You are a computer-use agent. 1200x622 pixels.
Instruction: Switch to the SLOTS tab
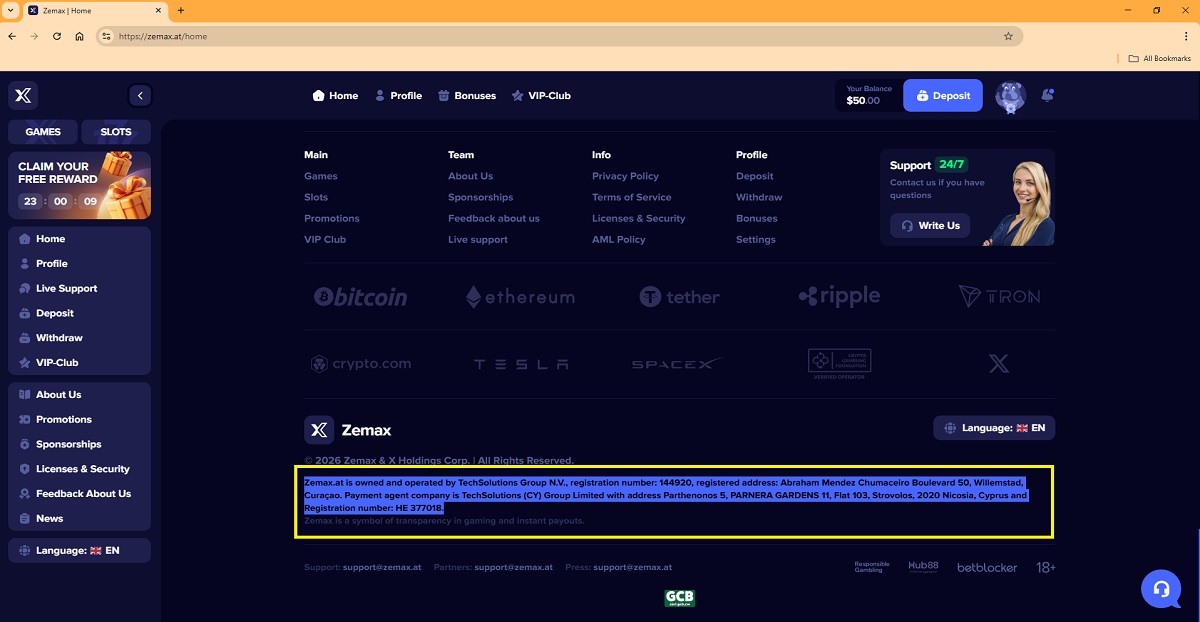click(x=116, y=132)
